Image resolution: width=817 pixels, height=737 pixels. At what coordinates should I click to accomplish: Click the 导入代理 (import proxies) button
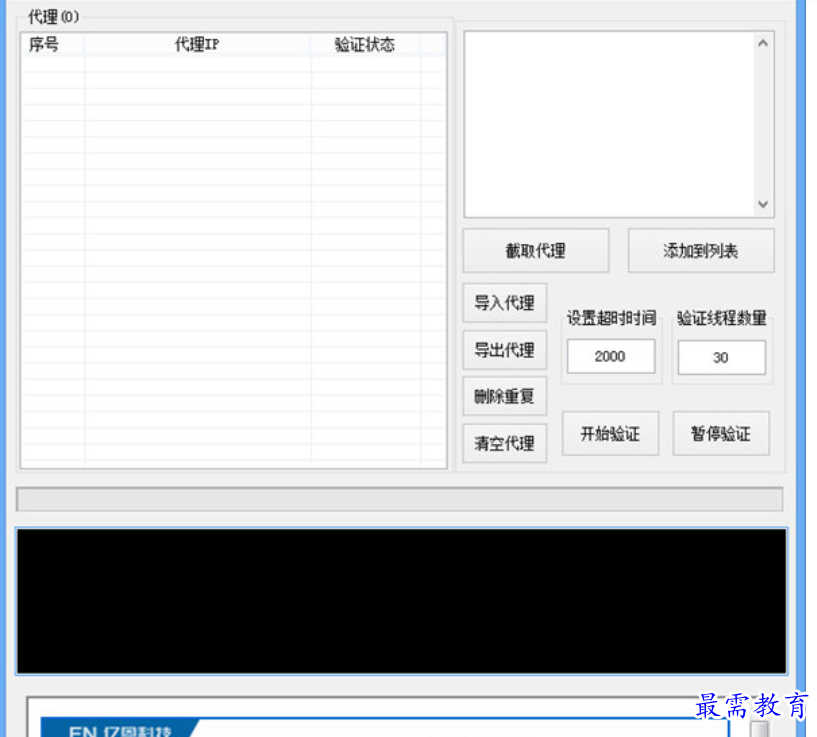(504, 302)
